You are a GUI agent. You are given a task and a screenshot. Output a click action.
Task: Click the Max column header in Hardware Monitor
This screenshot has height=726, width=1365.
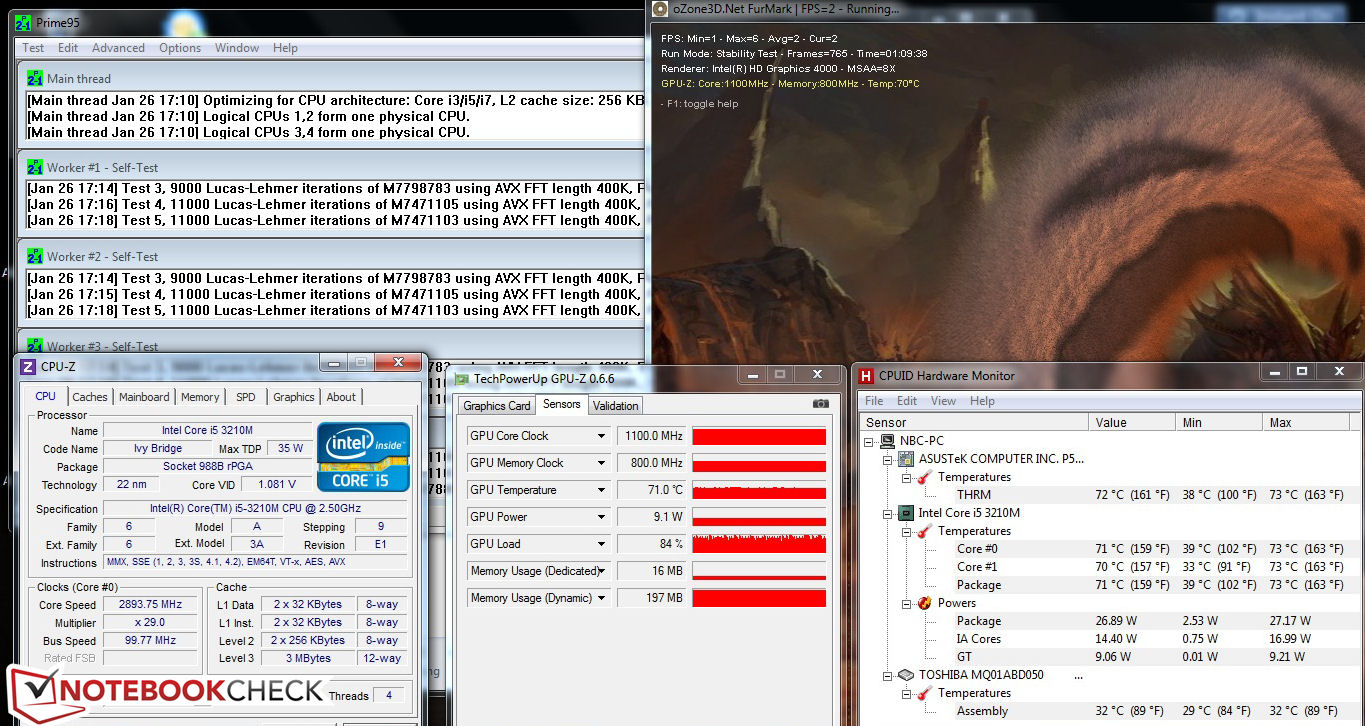pos(1311,423)
